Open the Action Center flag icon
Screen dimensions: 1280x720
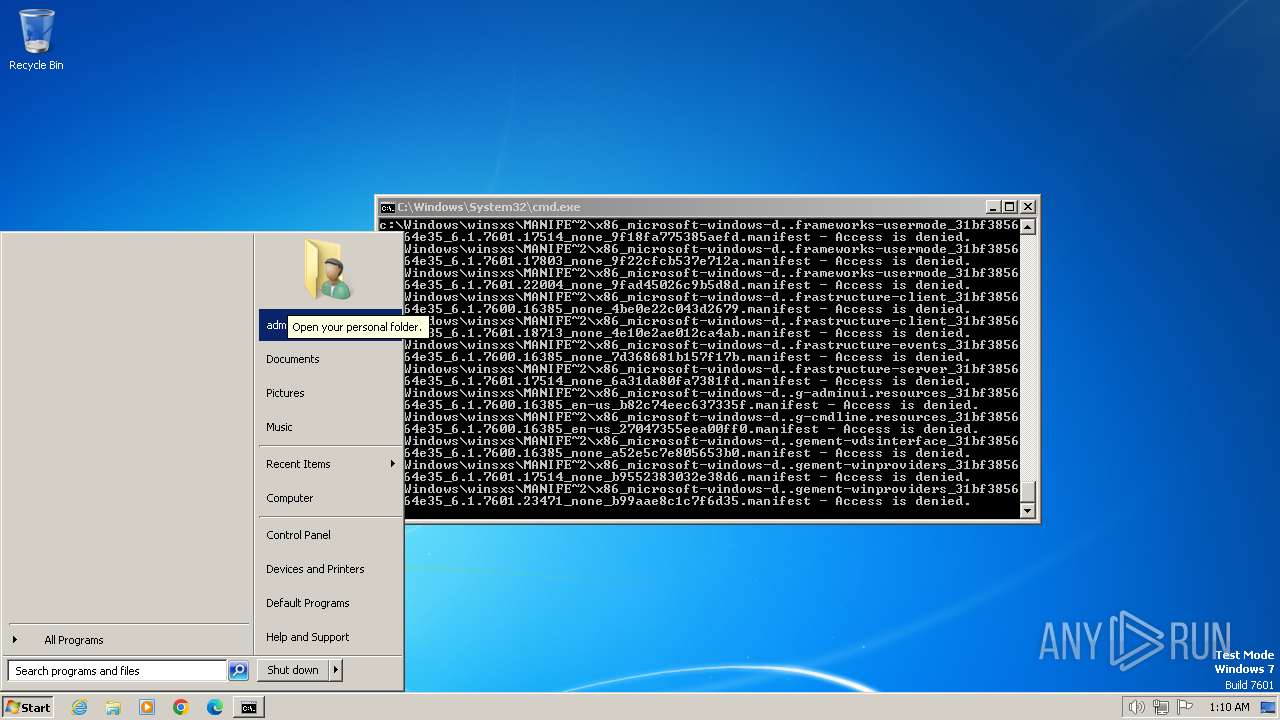pyautogui.click(x=1186, y=707)
